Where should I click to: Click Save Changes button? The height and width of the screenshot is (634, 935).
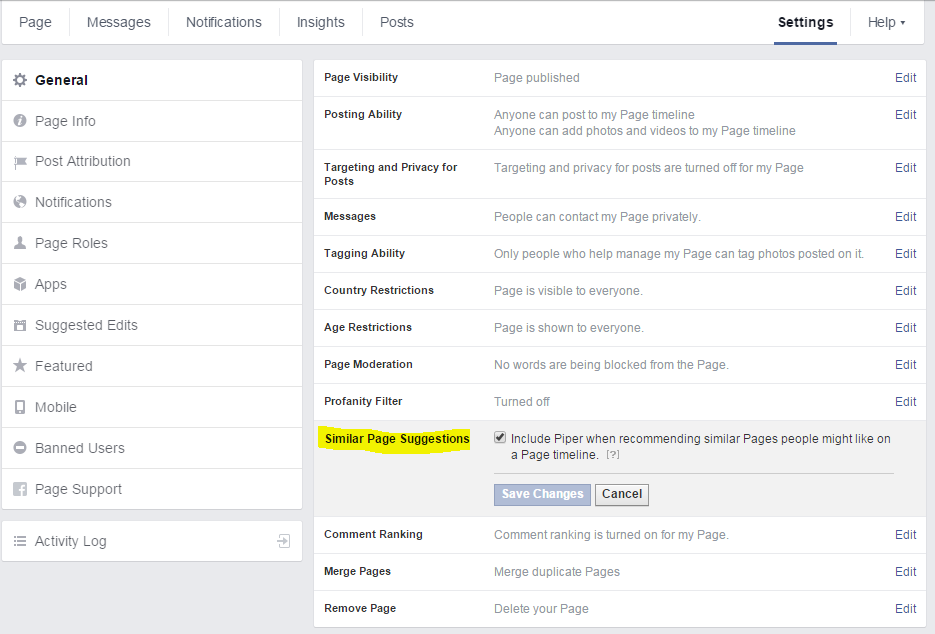click(x=542, y=494)
